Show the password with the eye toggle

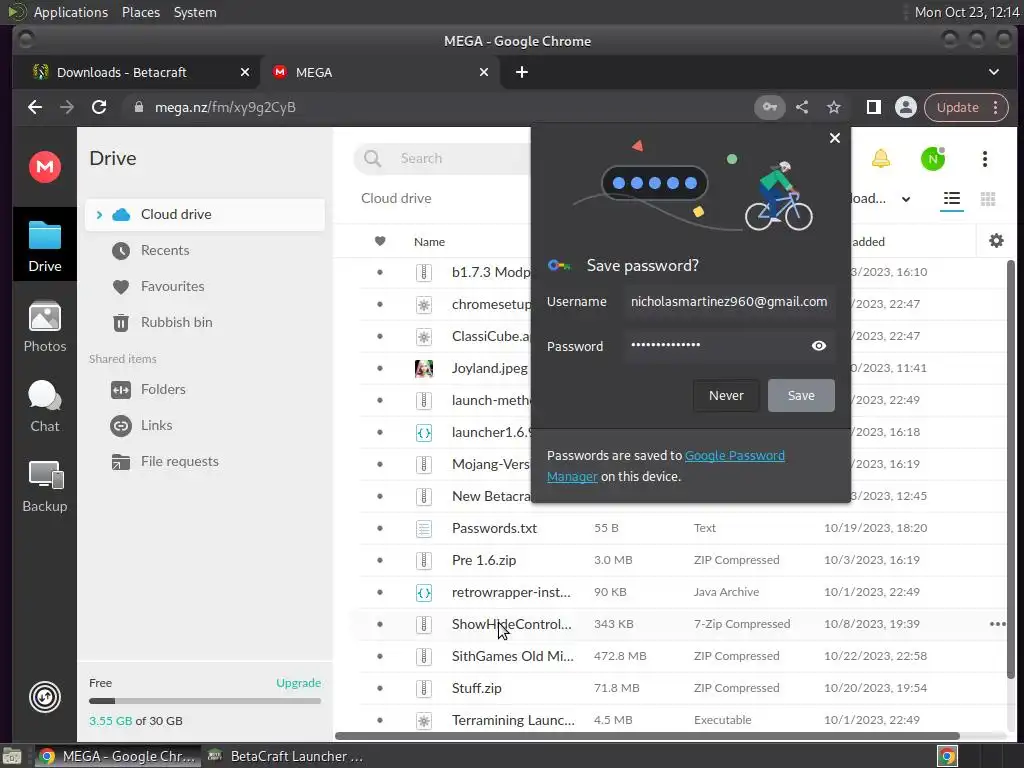click(x=818, y=345)
